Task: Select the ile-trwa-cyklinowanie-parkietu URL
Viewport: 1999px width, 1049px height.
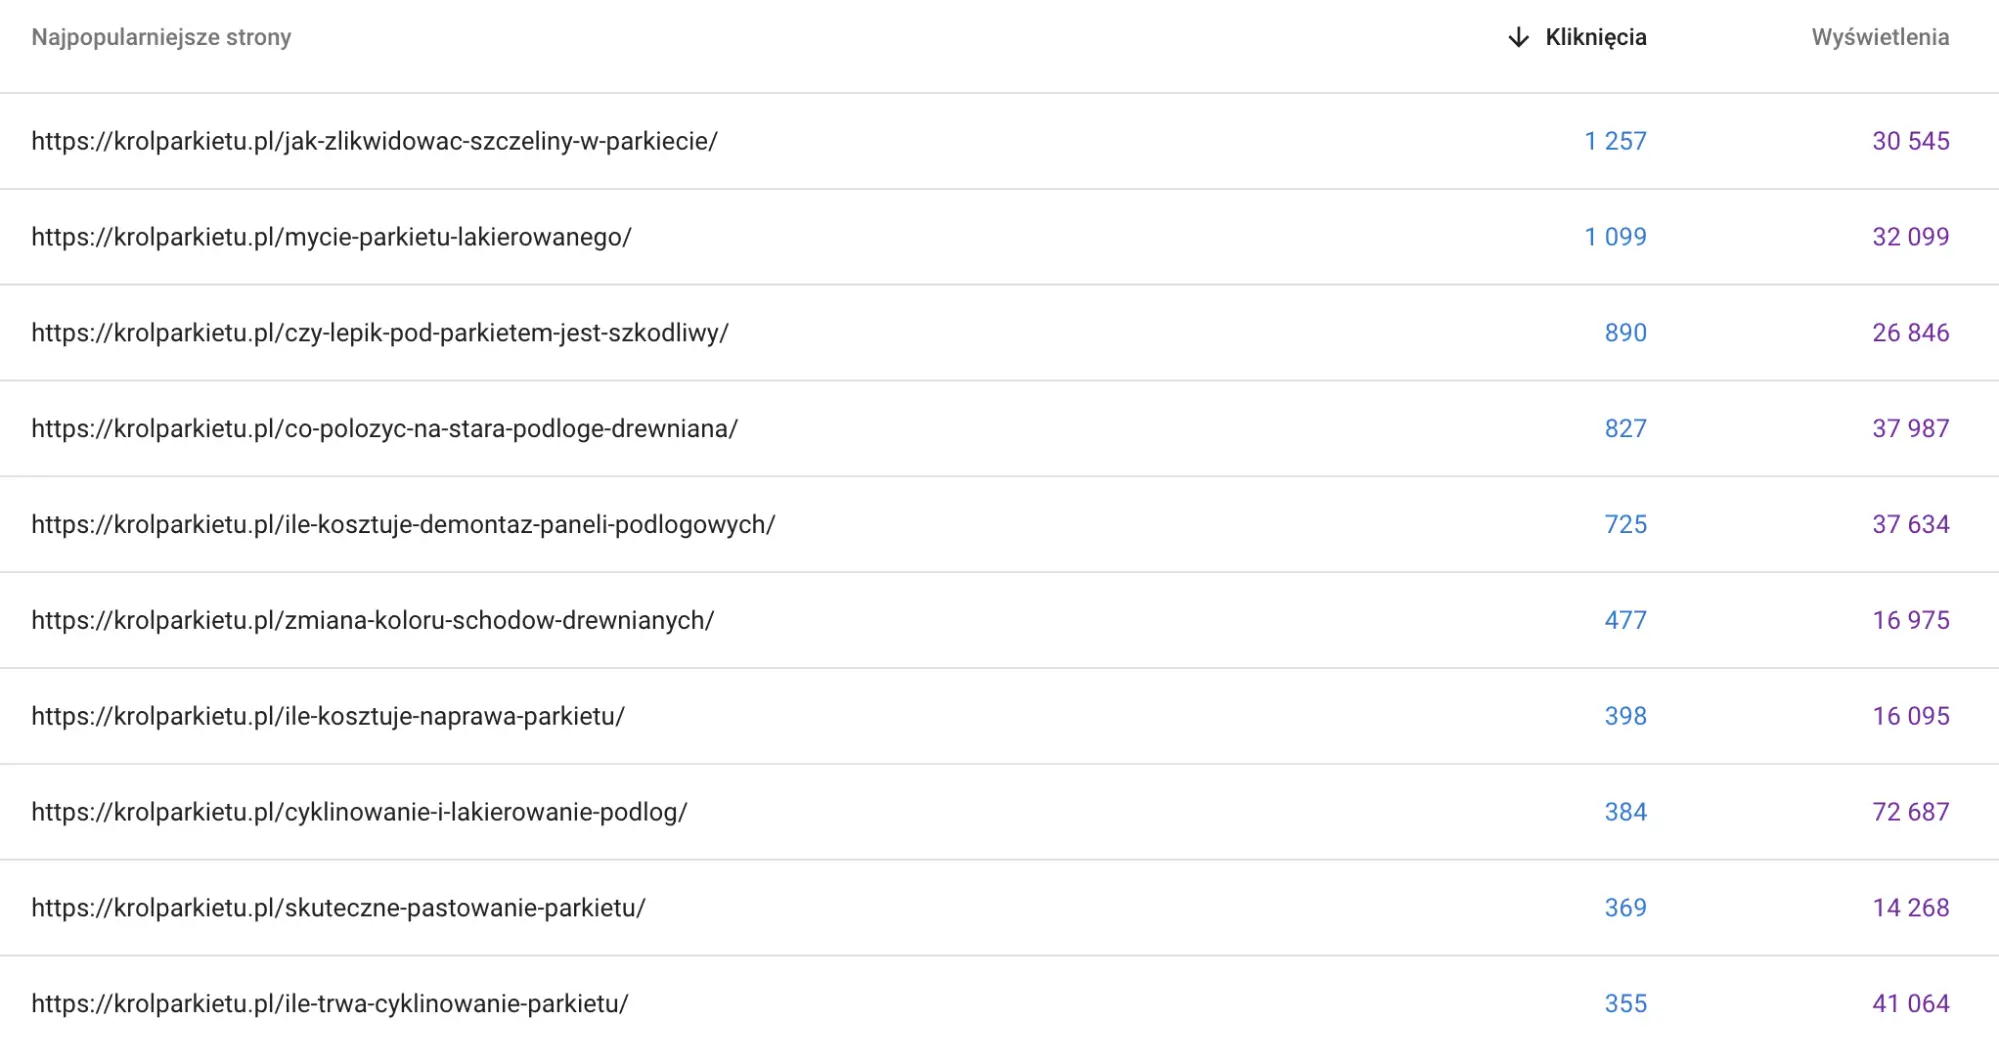Action: coord(330,1004)
